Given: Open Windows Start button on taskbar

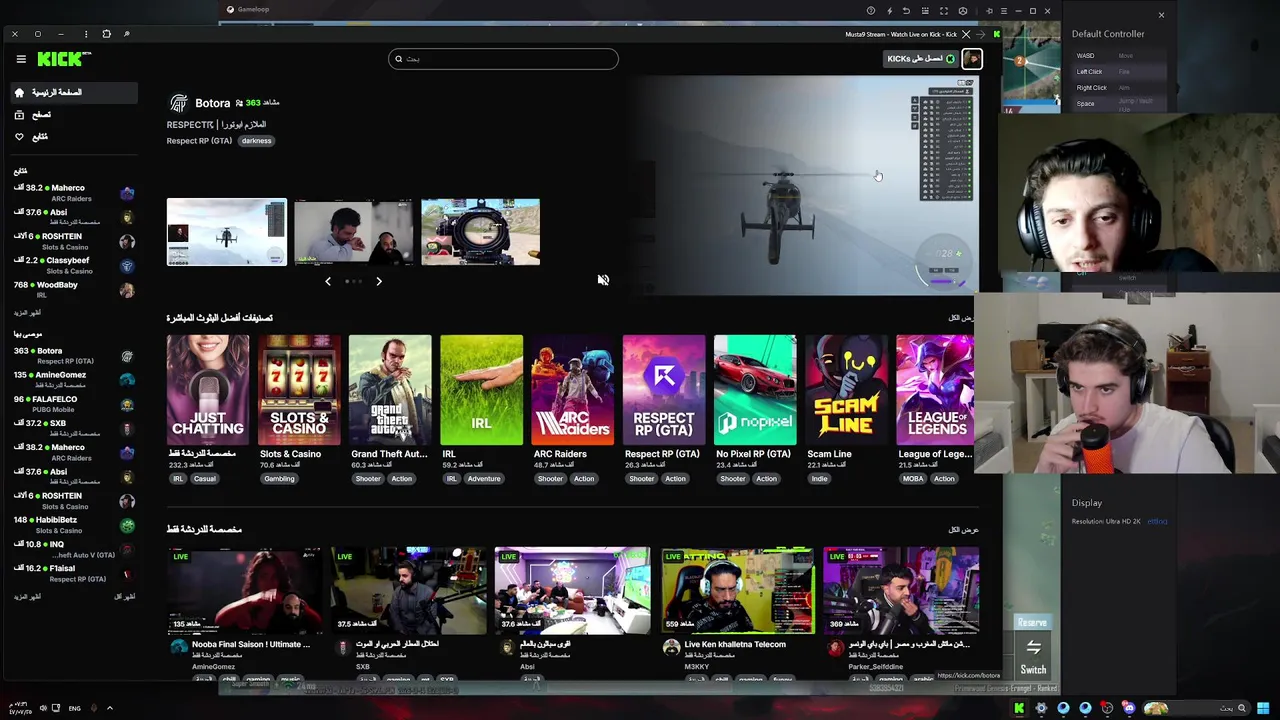Looking at the screenshot, I should point(1263,708).
